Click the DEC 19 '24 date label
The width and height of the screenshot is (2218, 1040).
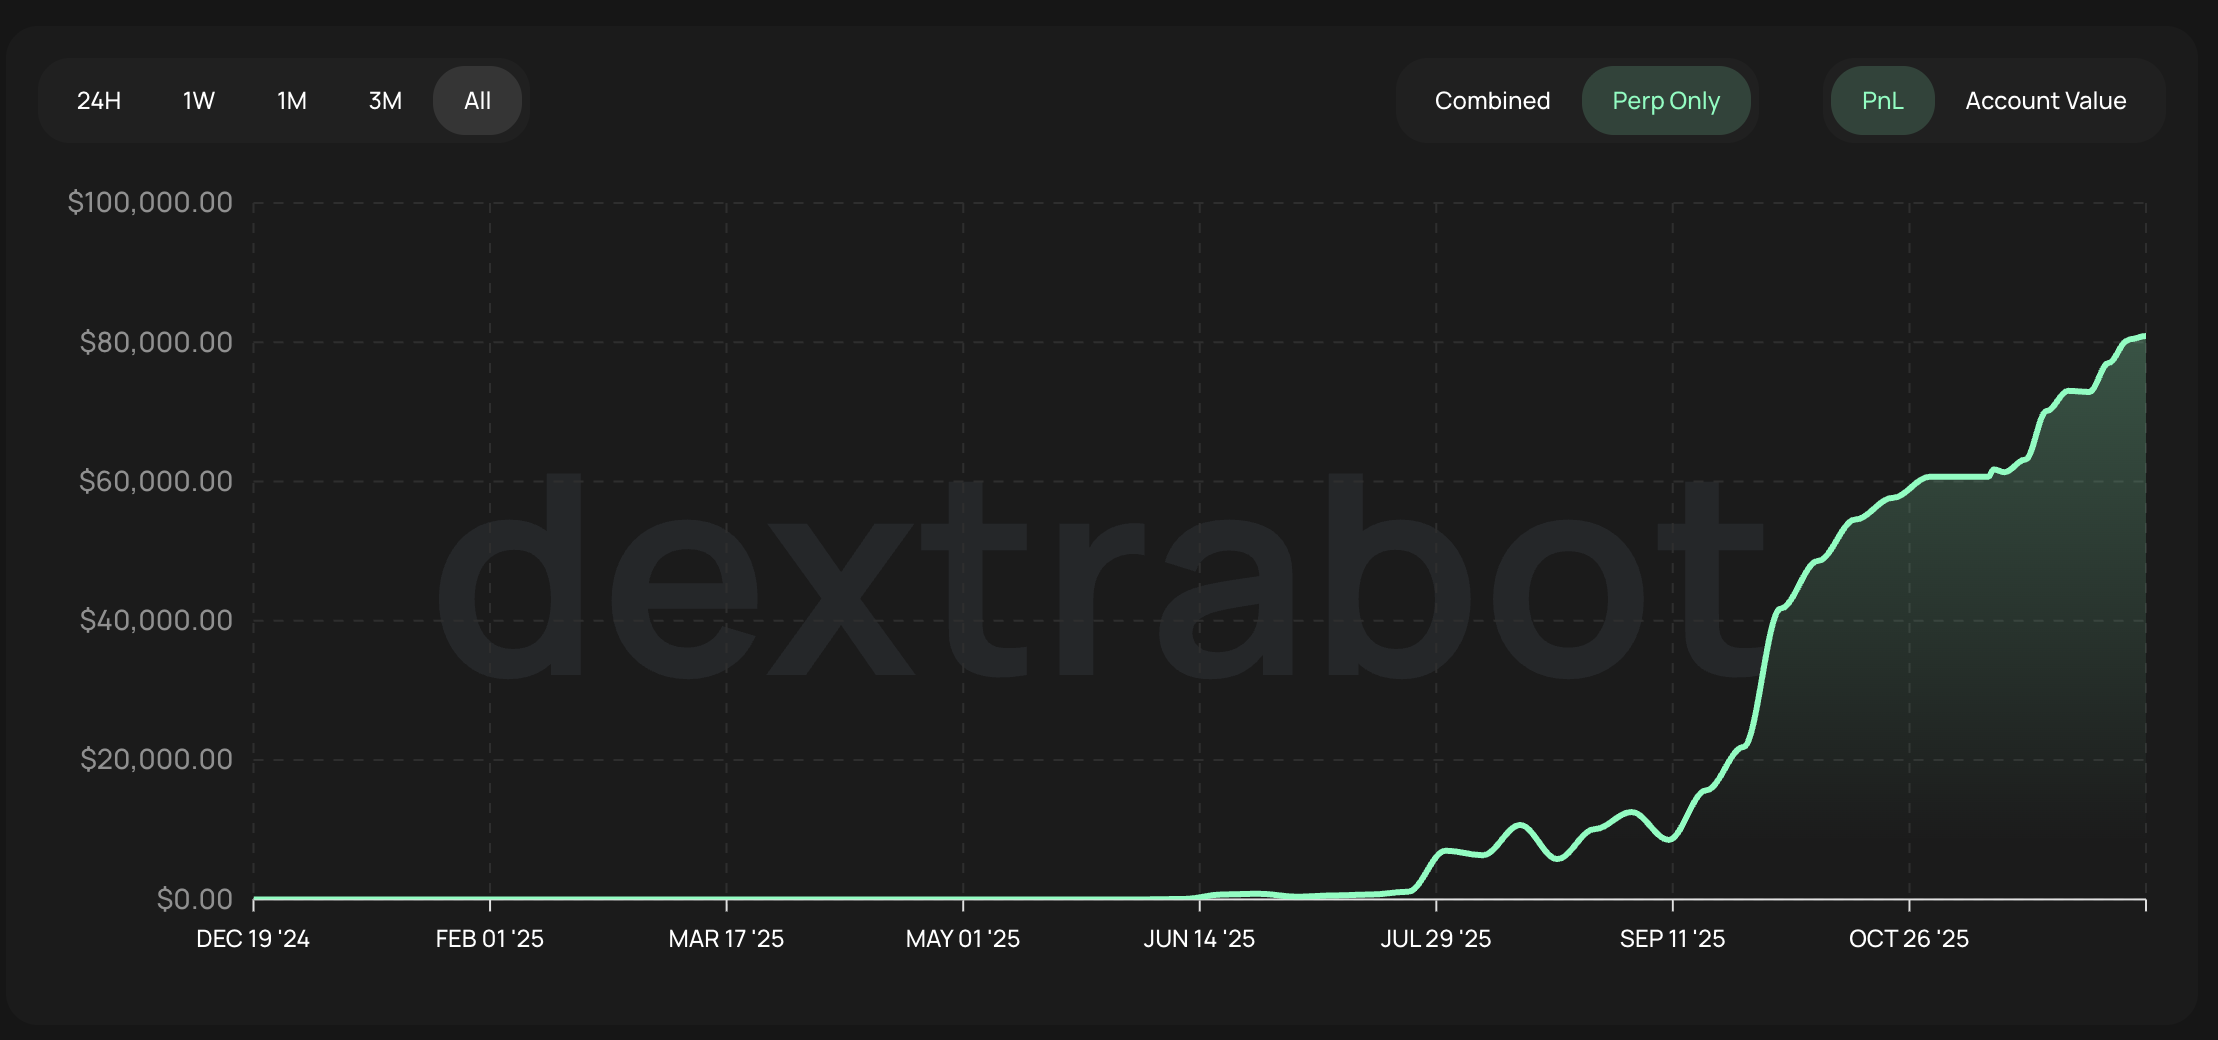253,939
